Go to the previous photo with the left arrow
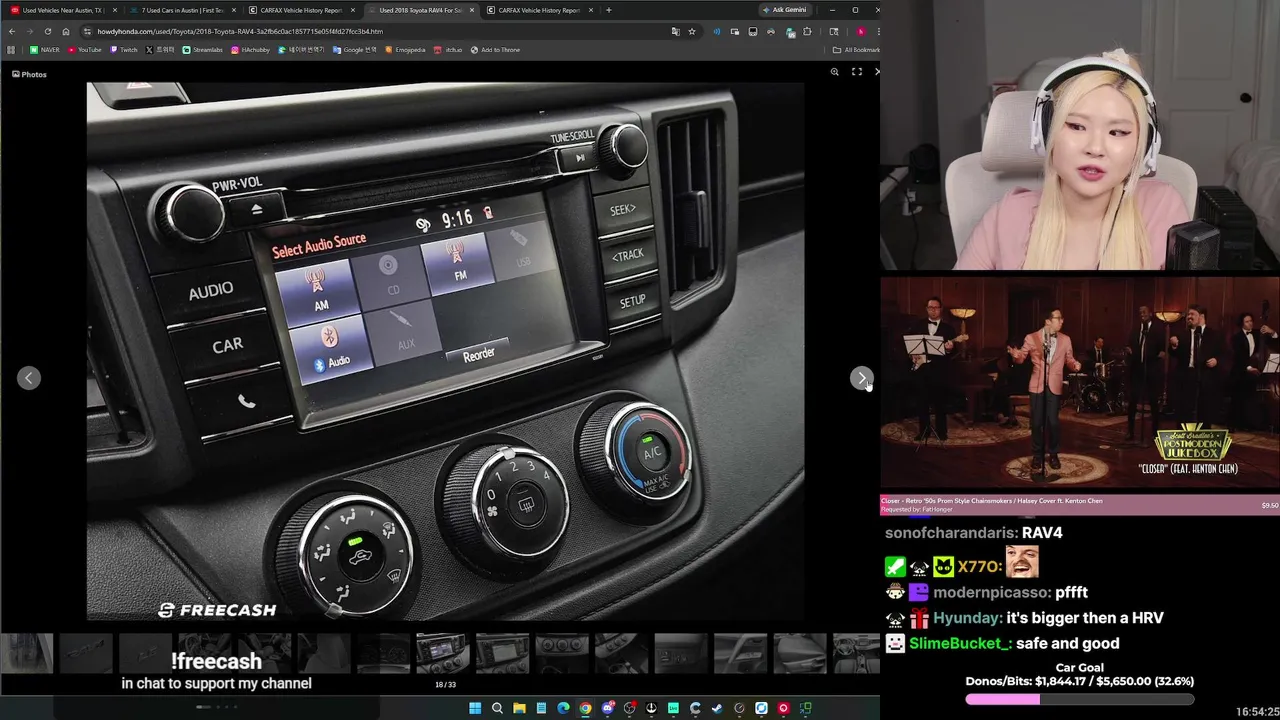Viewport: 1280px width, 720px height. tap(29, 378)
